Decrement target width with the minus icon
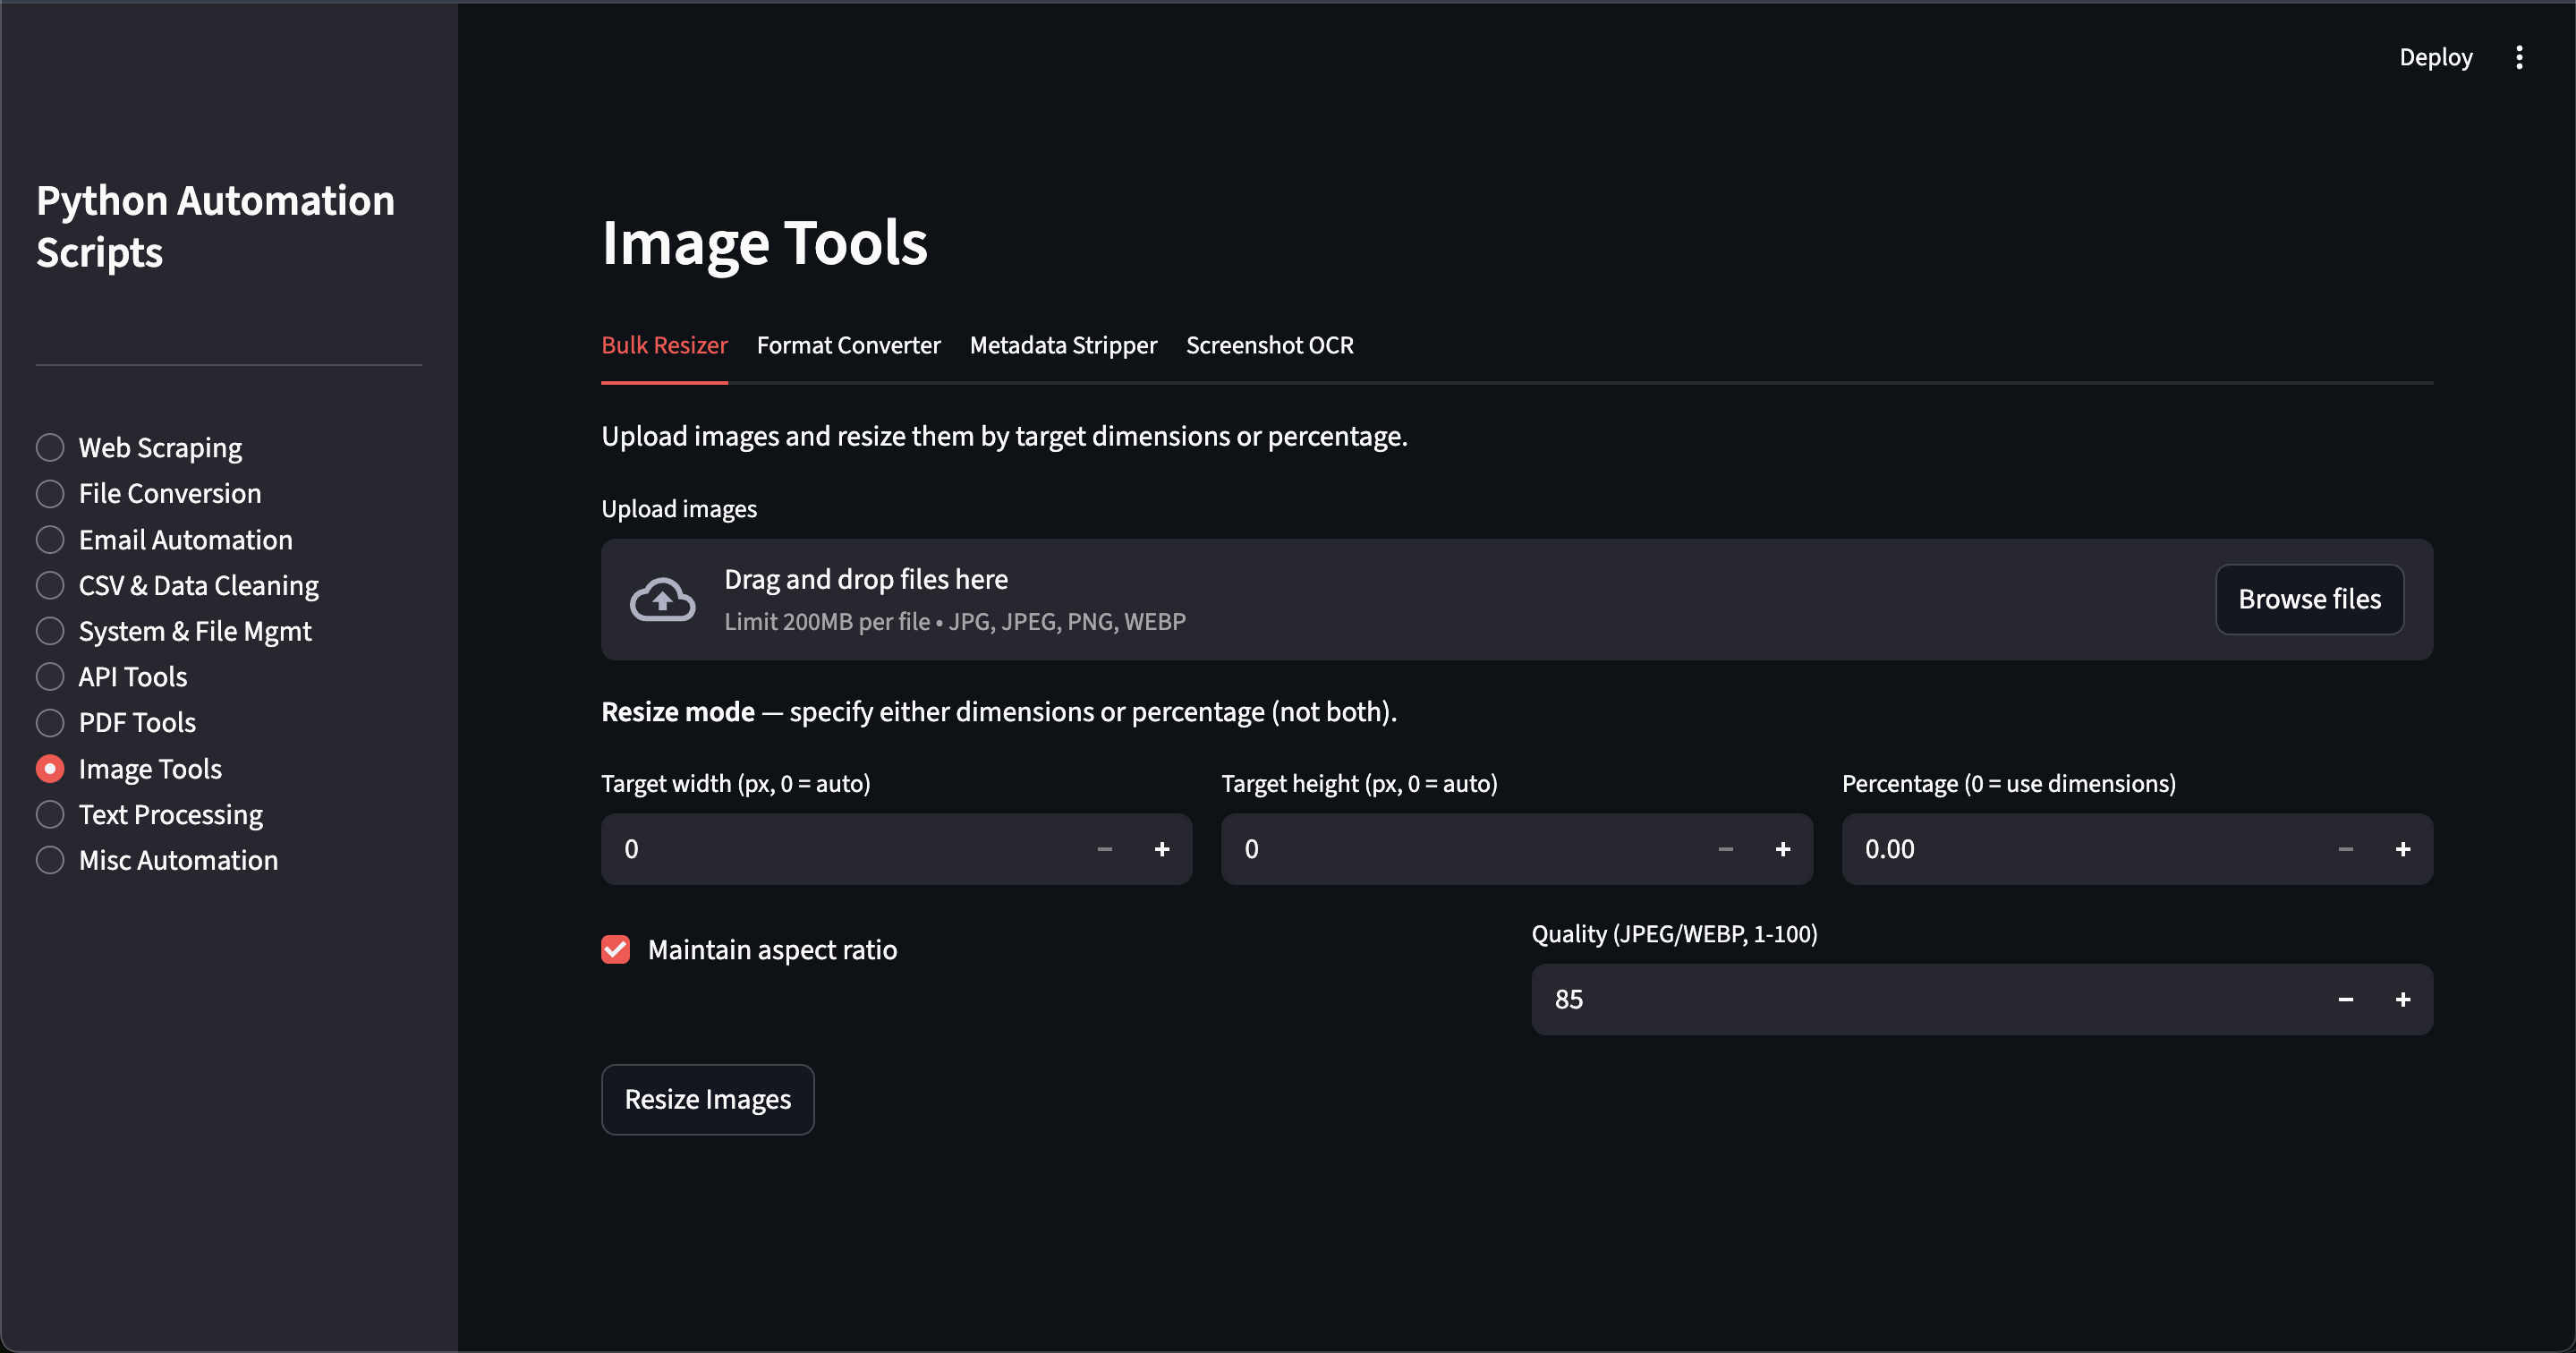Viewport: 2576px width, 1353px height. (x=1104, y=849)
